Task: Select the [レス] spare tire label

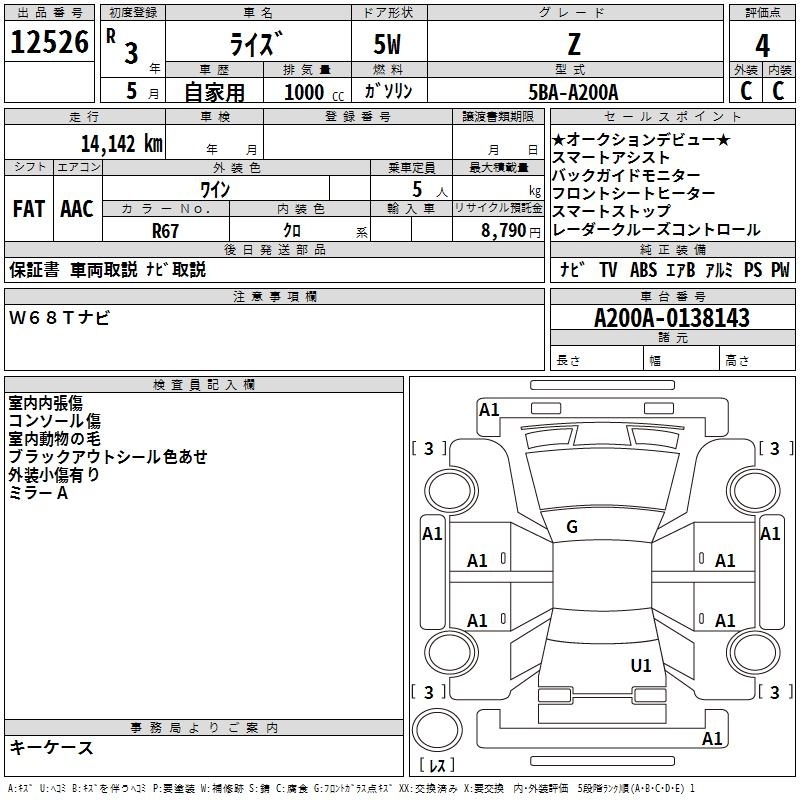Action: [x=437, y=765]
